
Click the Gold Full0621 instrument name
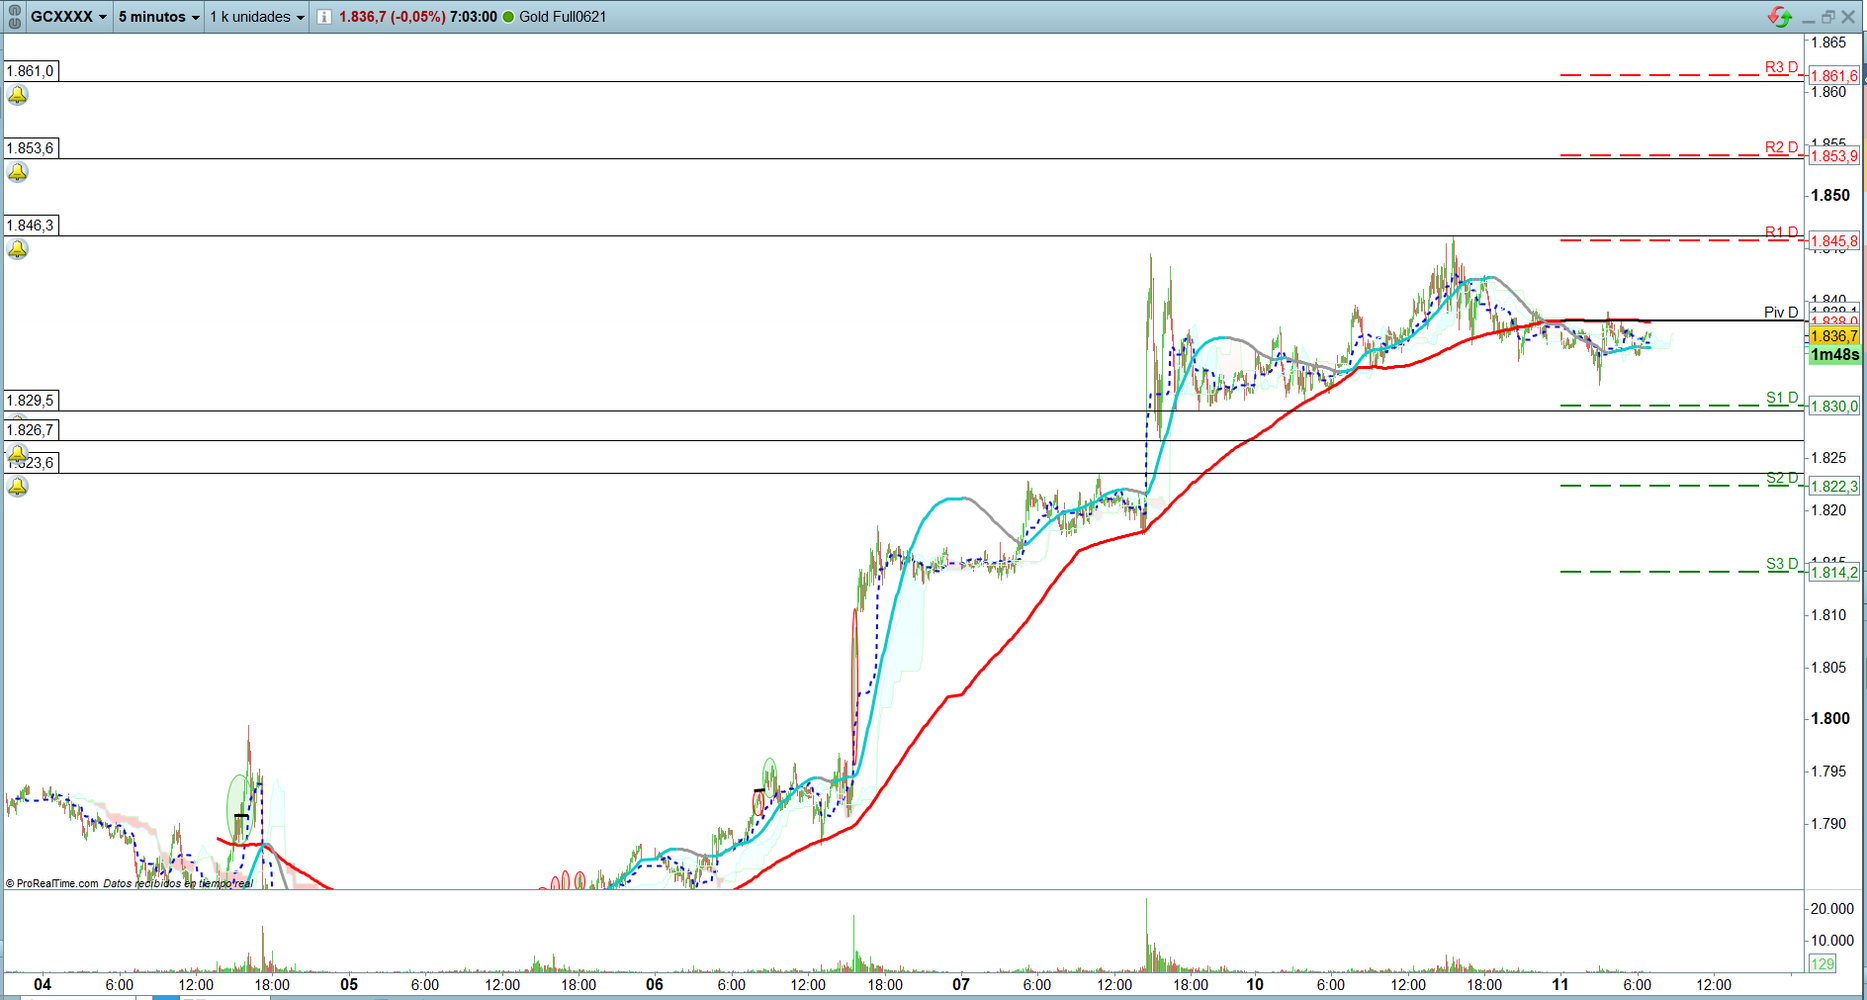pyautogui.click(x=562, y=17)
